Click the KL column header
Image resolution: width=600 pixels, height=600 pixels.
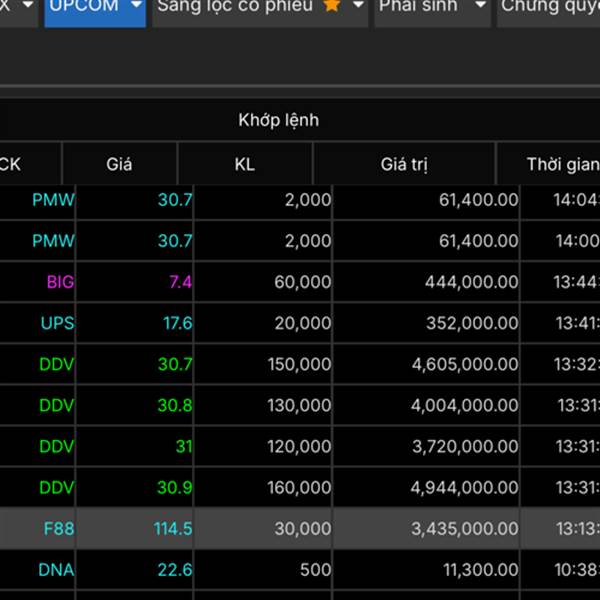(x=244, y=164)
